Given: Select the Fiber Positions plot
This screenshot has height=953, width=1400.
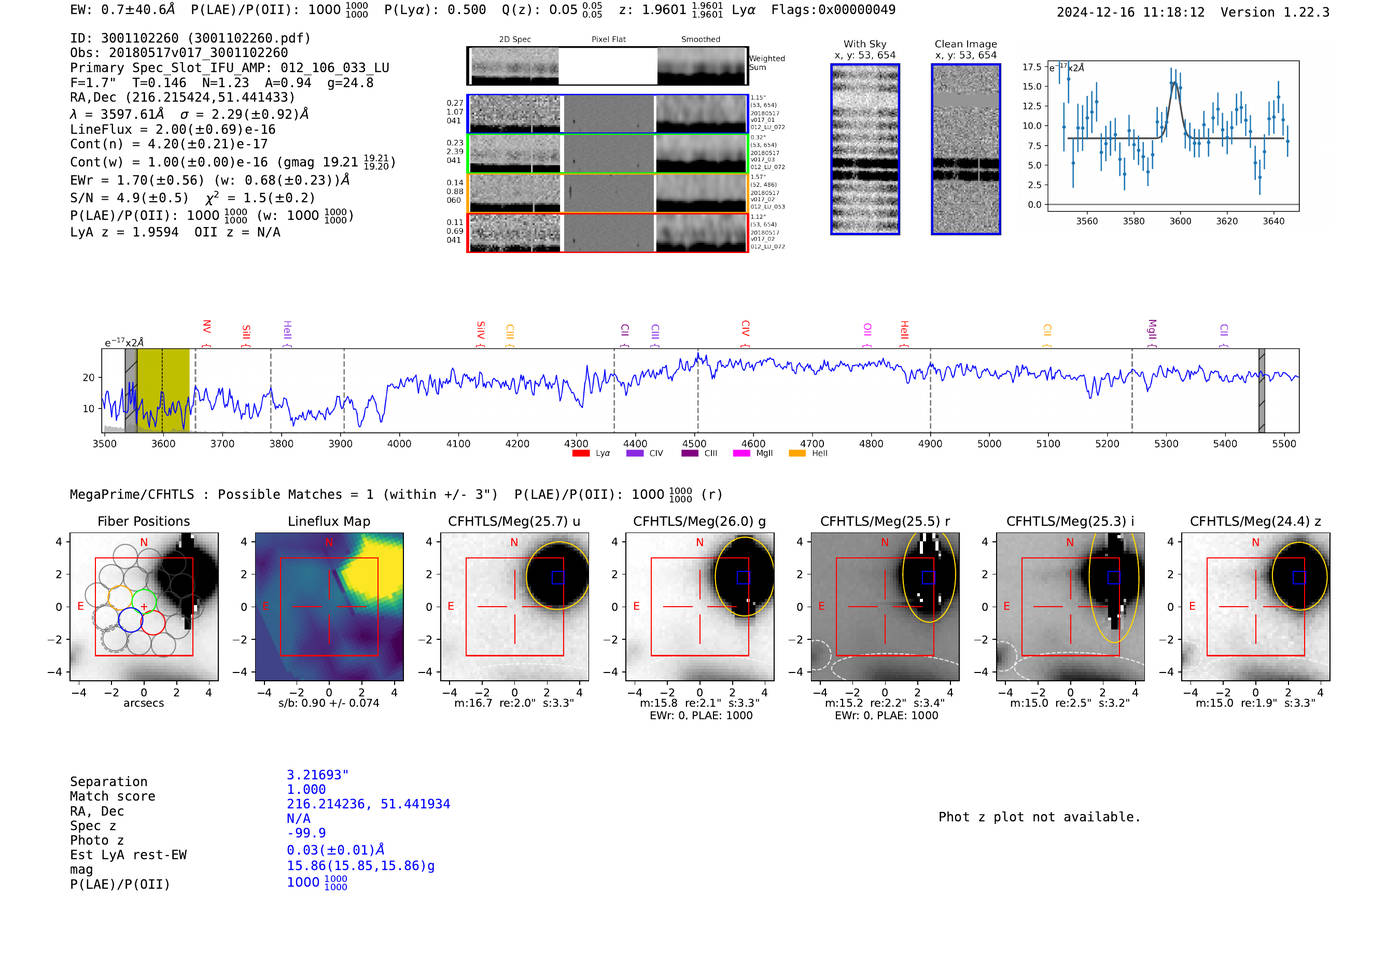Looking at the screenshot, I should tap(143, 606).
